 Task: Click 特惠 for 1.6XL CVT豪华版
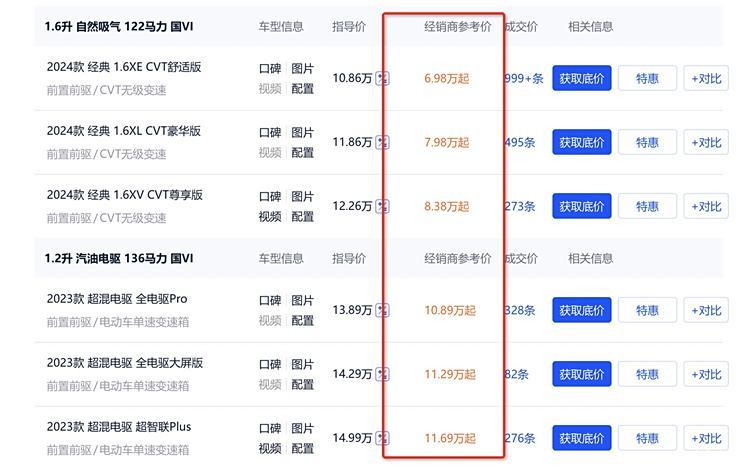tap(647, 142)
